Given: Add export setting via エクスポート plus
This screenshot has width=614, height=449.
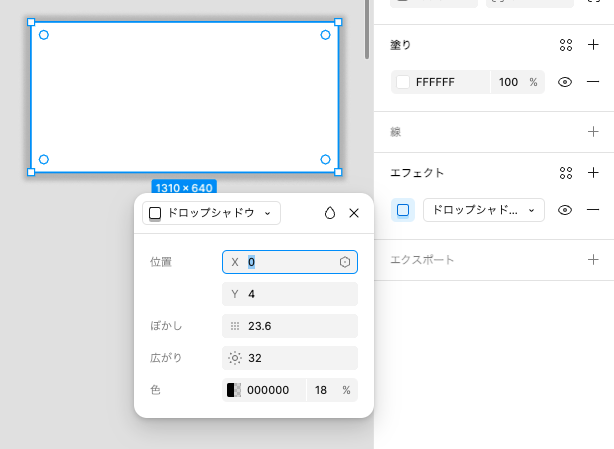Looking at the screenshot, I should pyautogui.click(x=593, y=260).
